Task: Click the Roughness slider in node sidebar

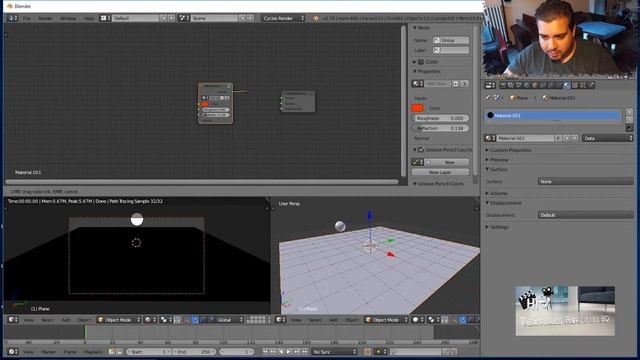Action: (x=440, y=118)
